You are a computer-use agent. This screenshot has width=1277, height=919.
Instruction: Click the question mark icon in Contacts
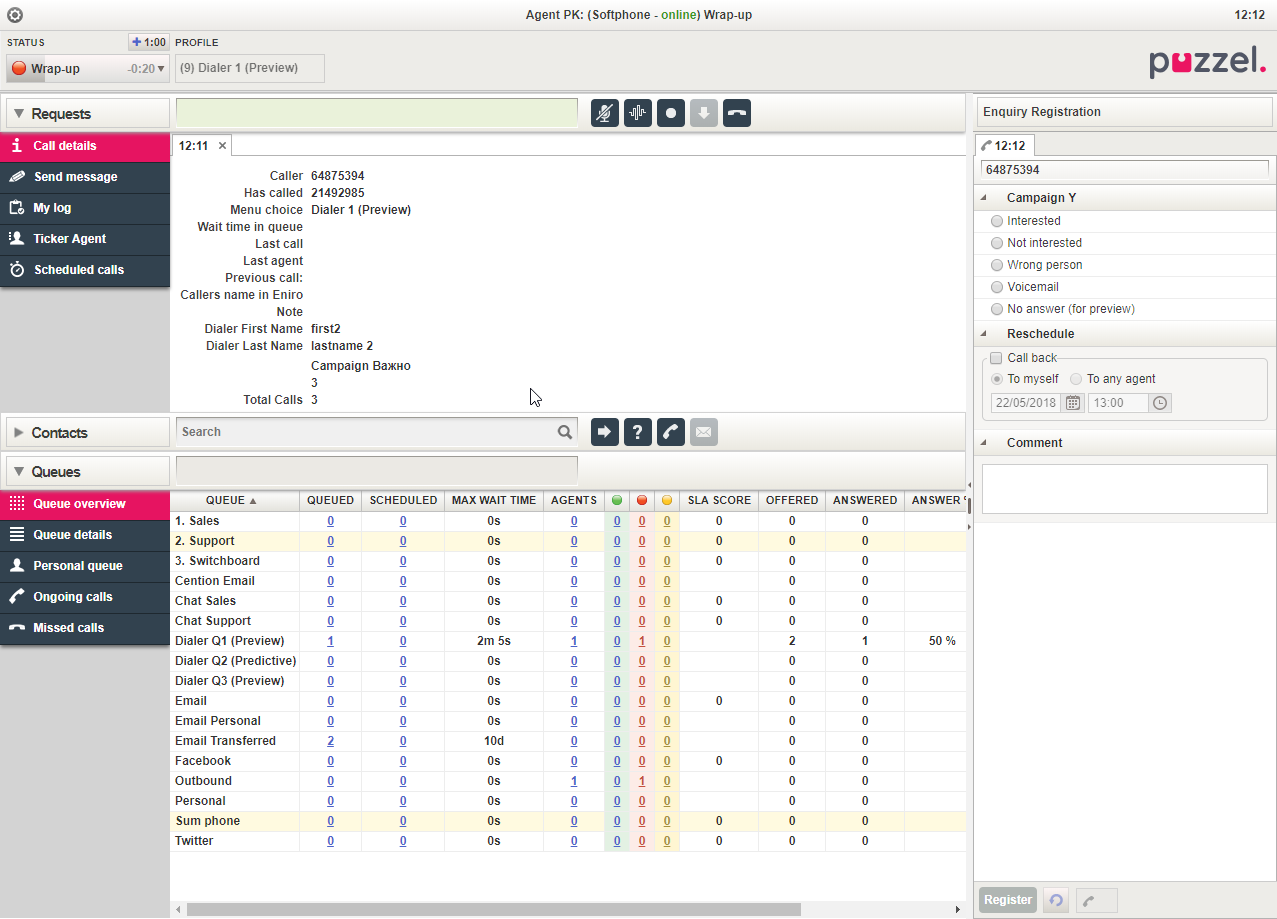click(x=638, y=432)
